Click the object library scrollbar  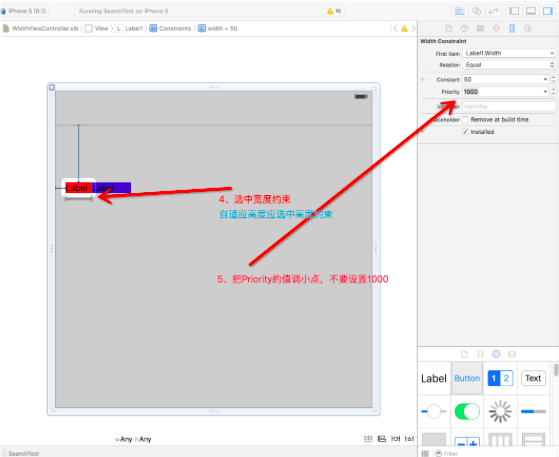[556, 370]
